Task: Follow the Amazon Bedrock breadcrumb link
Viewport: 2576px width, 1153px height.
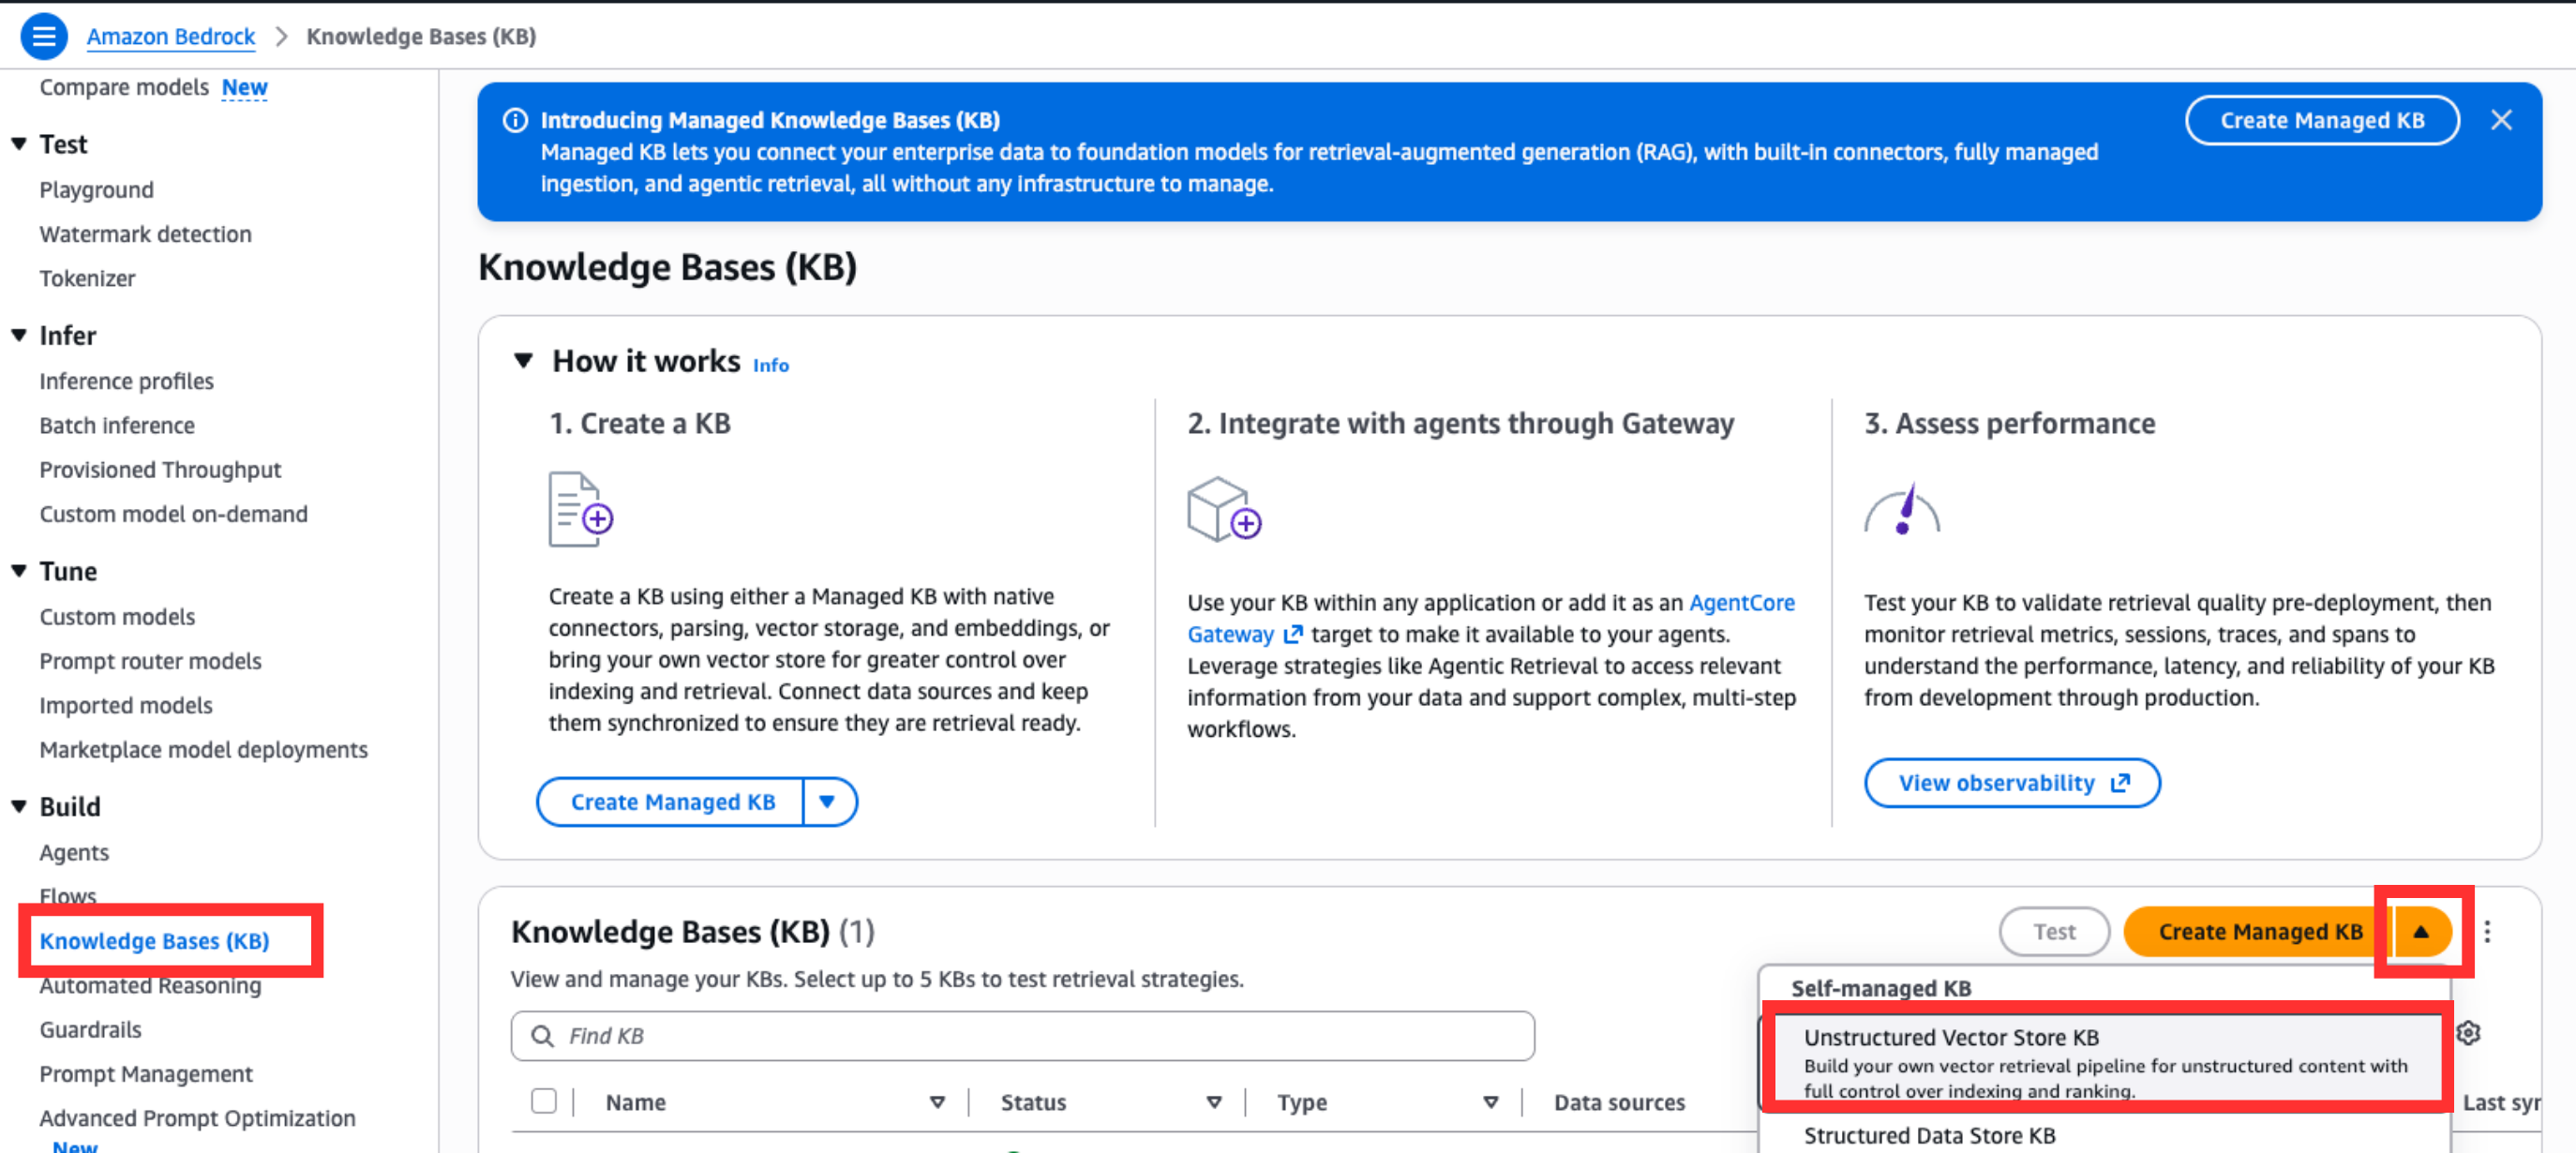Action: tap(171, 37)
